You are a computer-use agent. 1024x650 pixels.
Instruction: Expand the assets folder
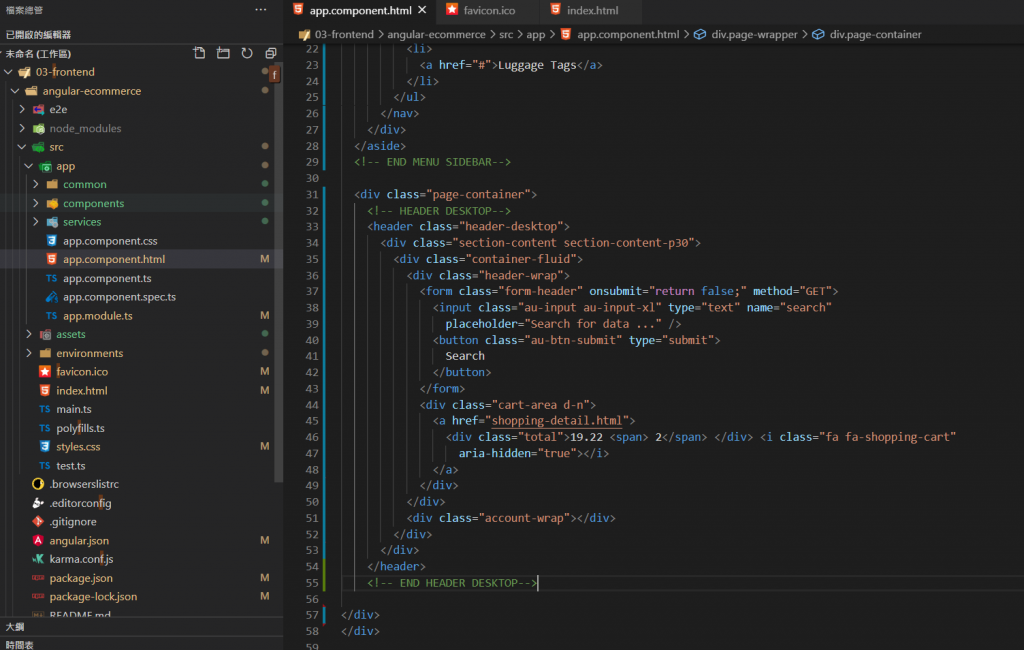click(x=29, y=334)
